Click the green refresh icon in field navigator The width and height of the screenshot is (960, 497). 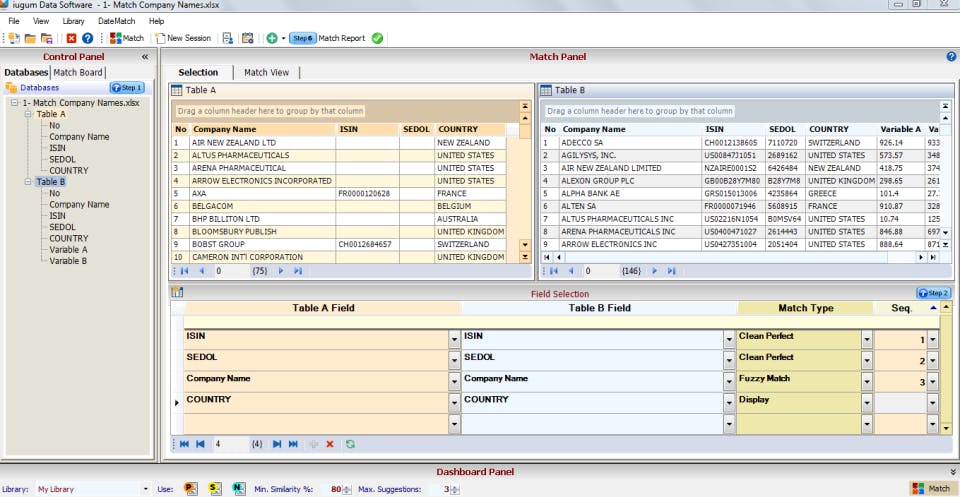(x=350, y=443)
